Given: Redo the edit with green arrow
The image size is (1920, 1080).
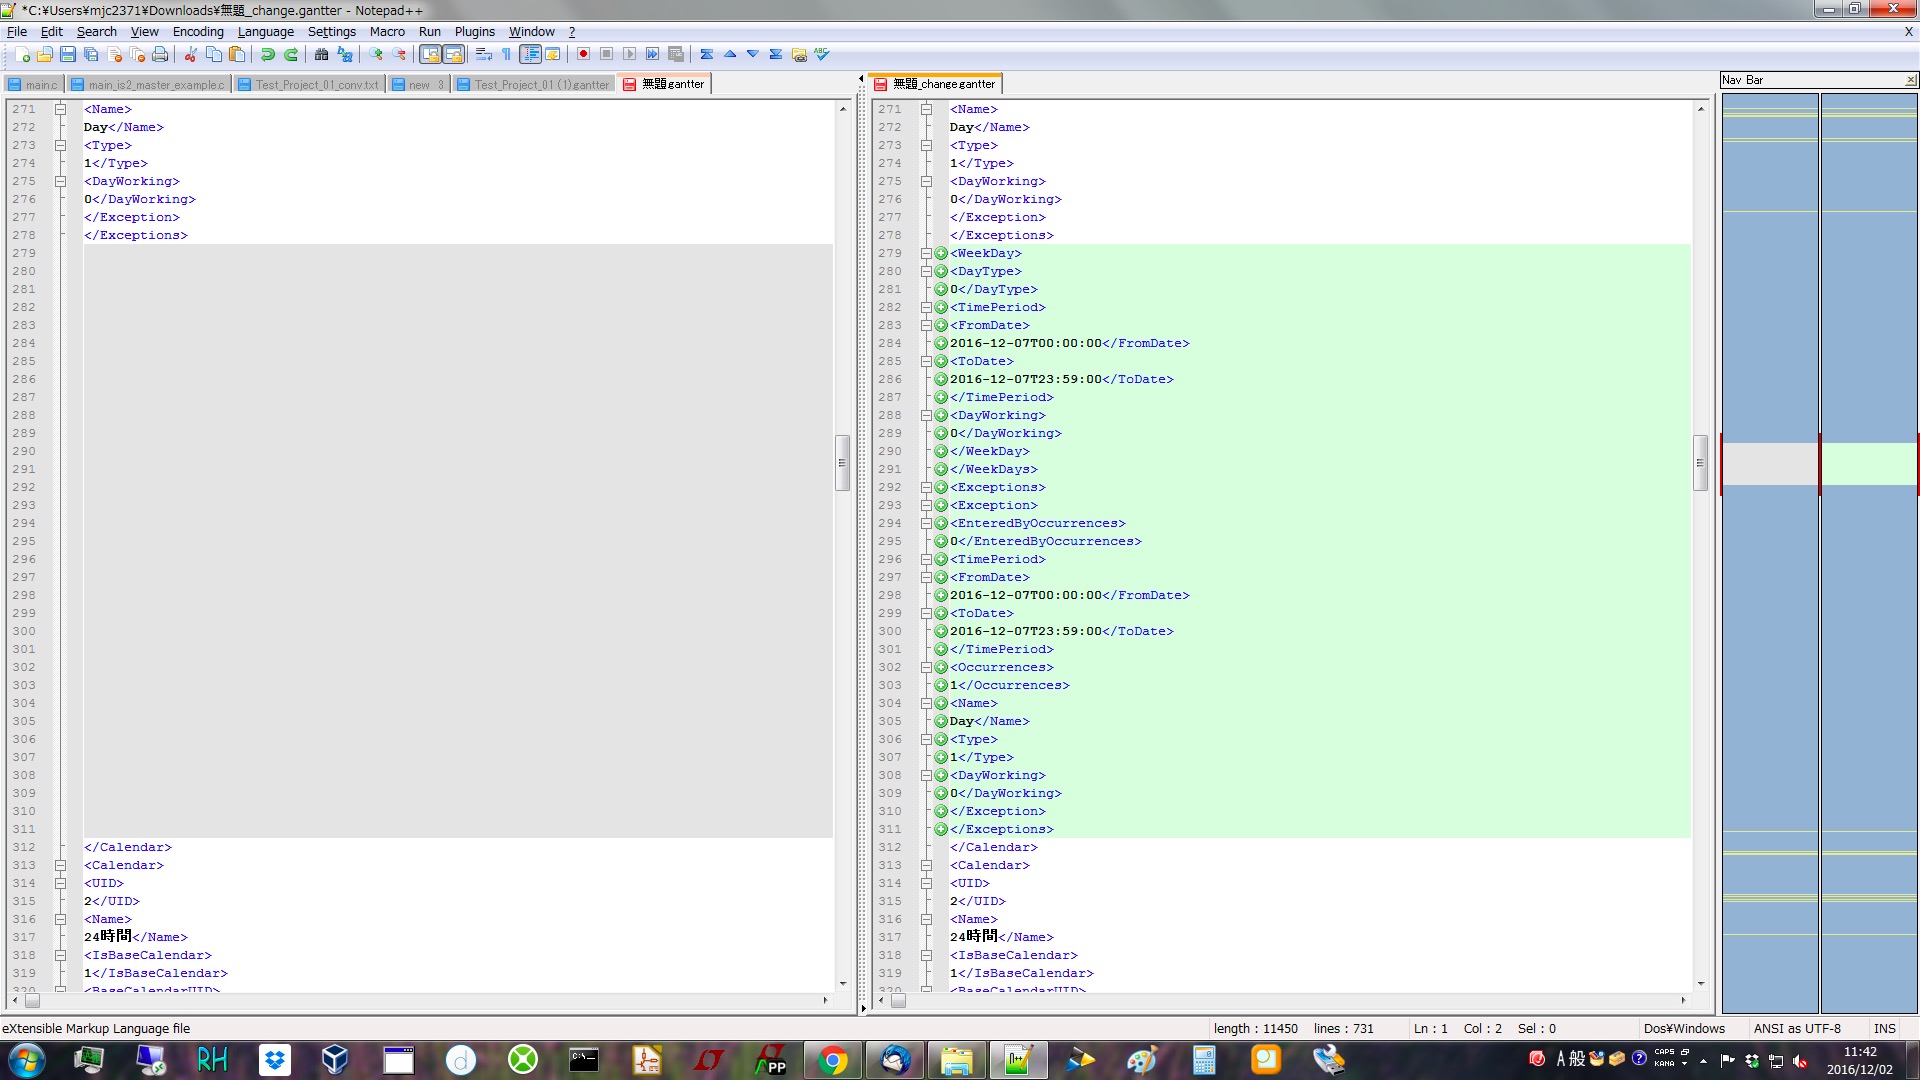Looking at the screenshot, I should (291, 54).
